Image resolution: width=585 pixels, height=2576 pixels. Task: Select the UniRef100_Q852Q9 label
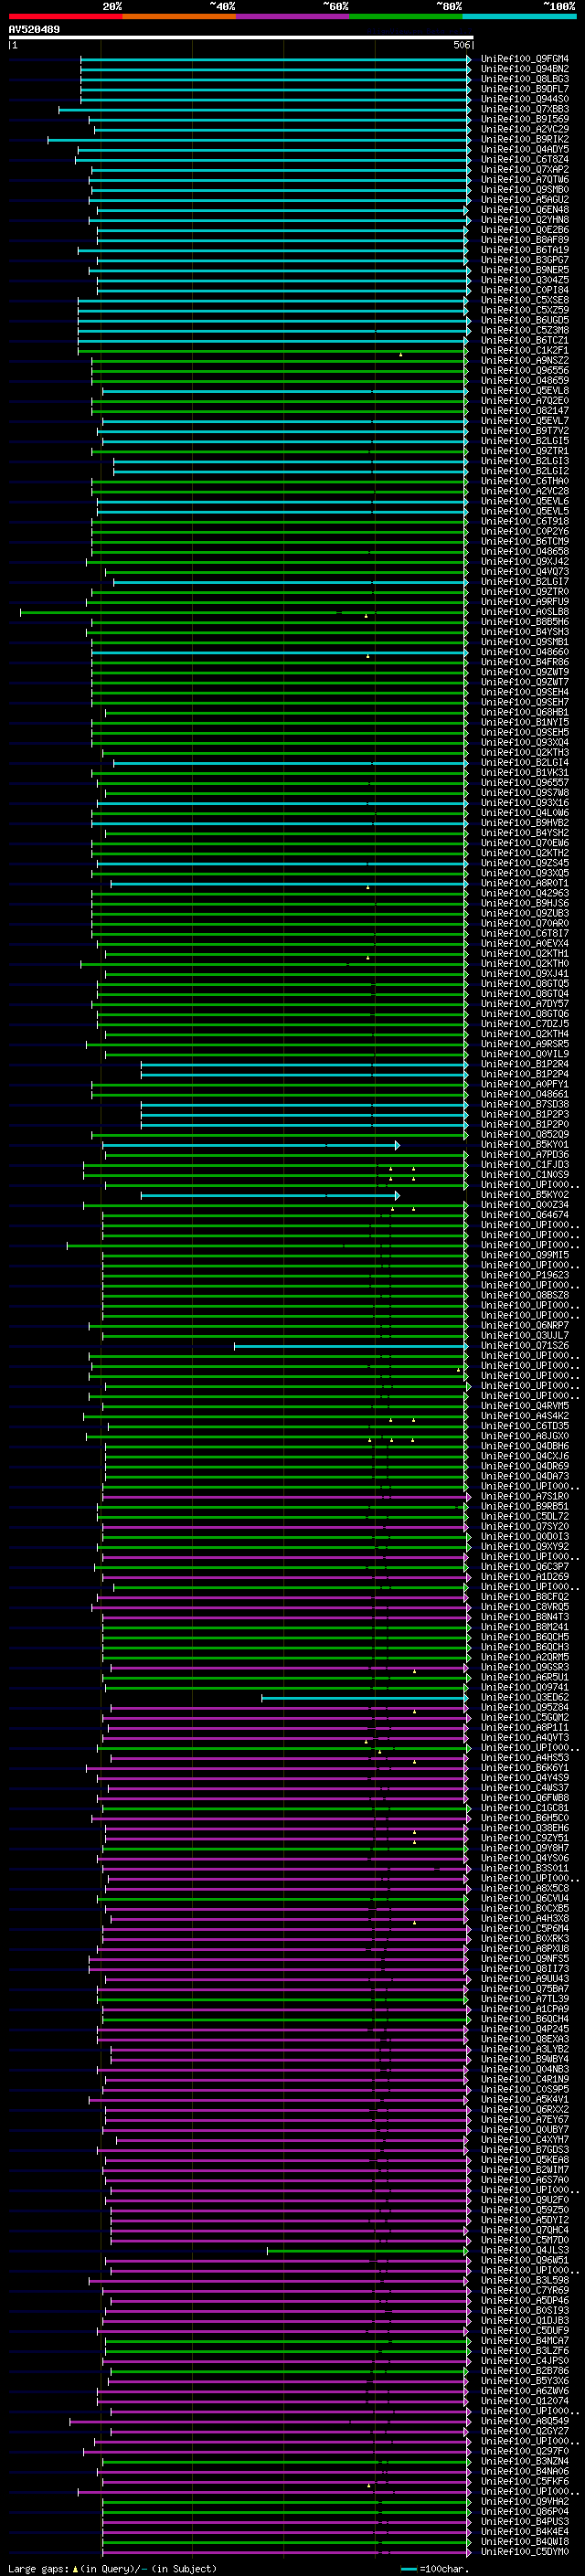coord(524,1134)
